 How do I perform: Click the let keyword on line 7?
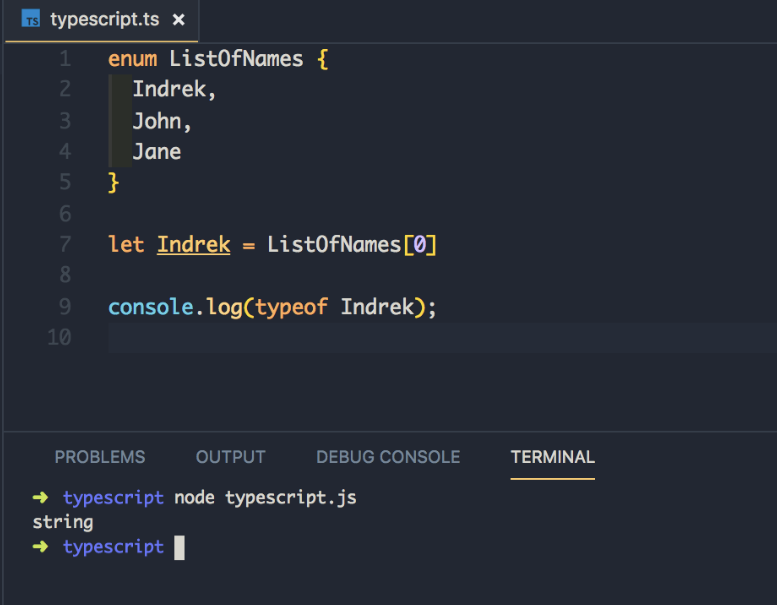click(126, 244)
